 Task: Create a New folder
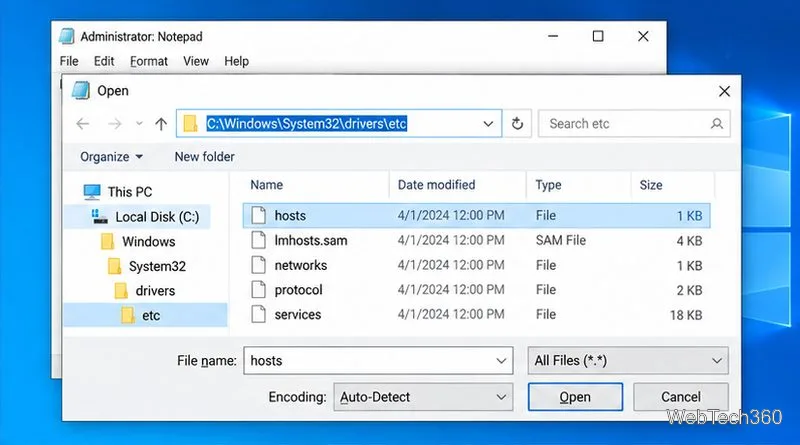[205, 157]
